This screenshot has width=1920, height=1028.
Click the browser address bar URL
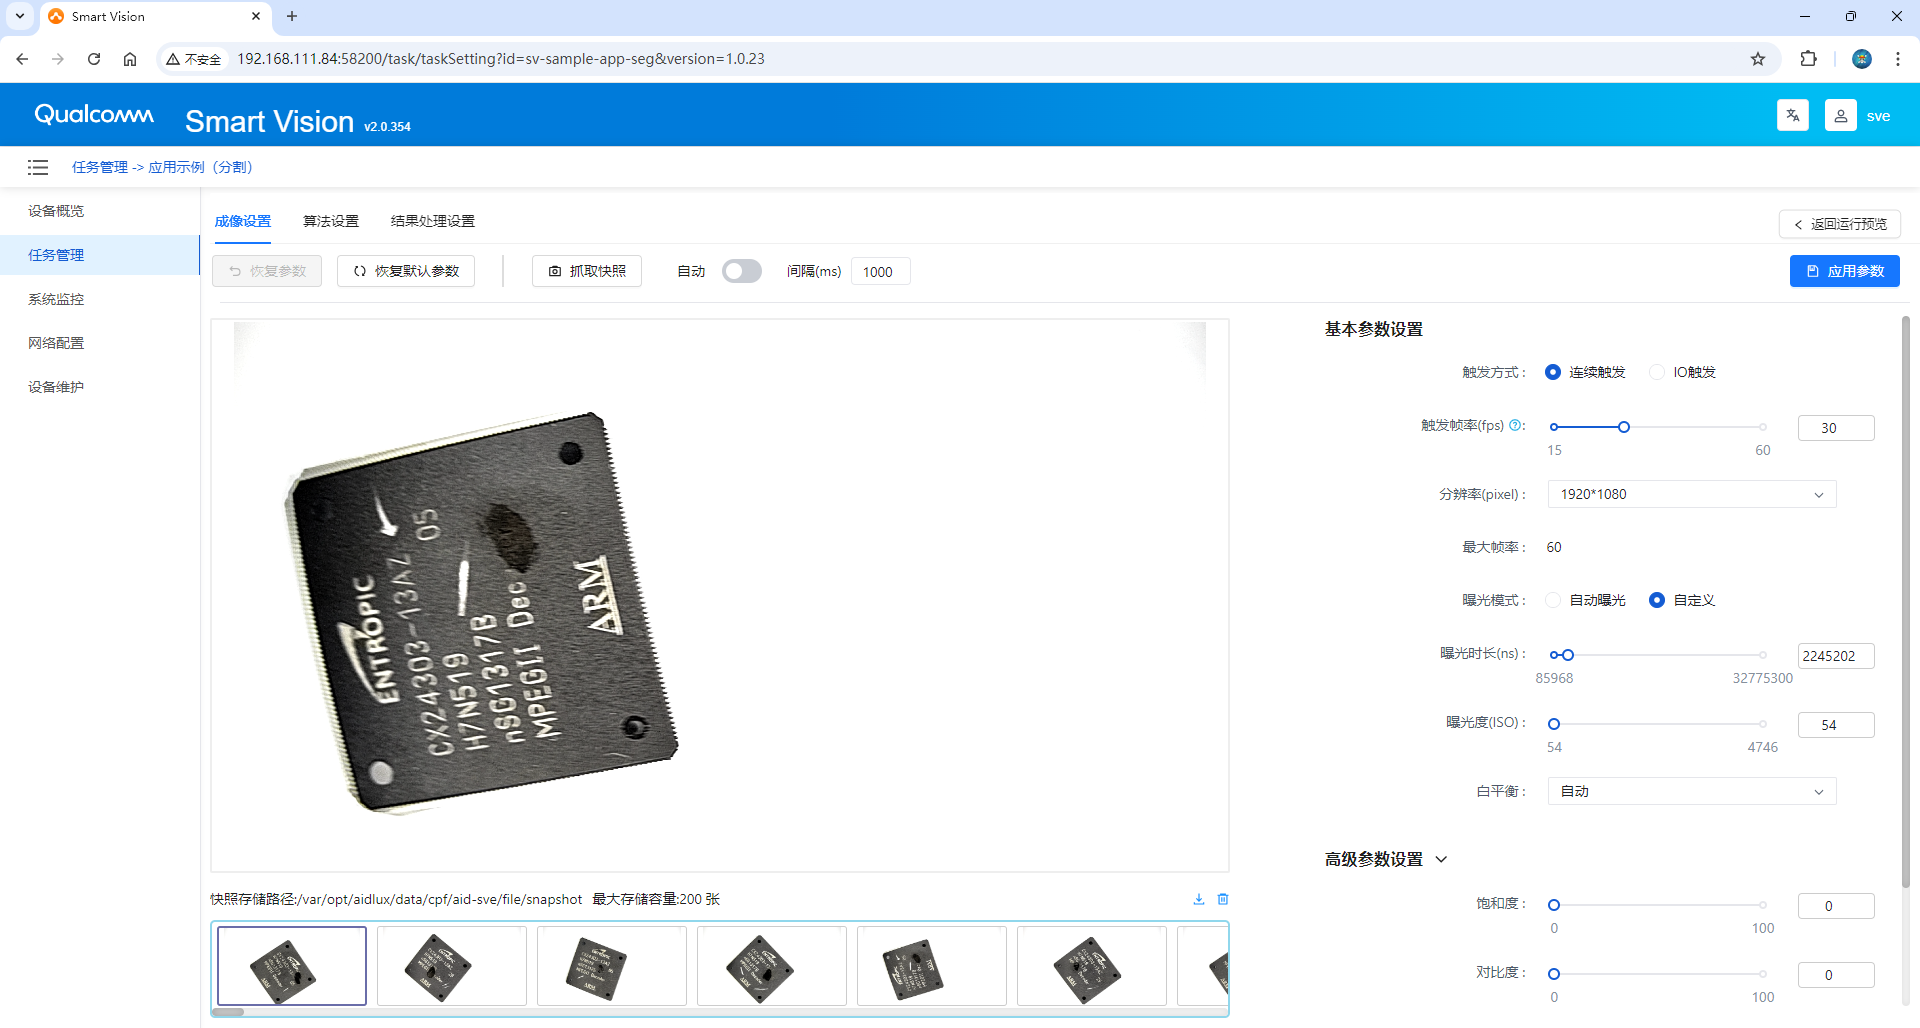point(501,59)
